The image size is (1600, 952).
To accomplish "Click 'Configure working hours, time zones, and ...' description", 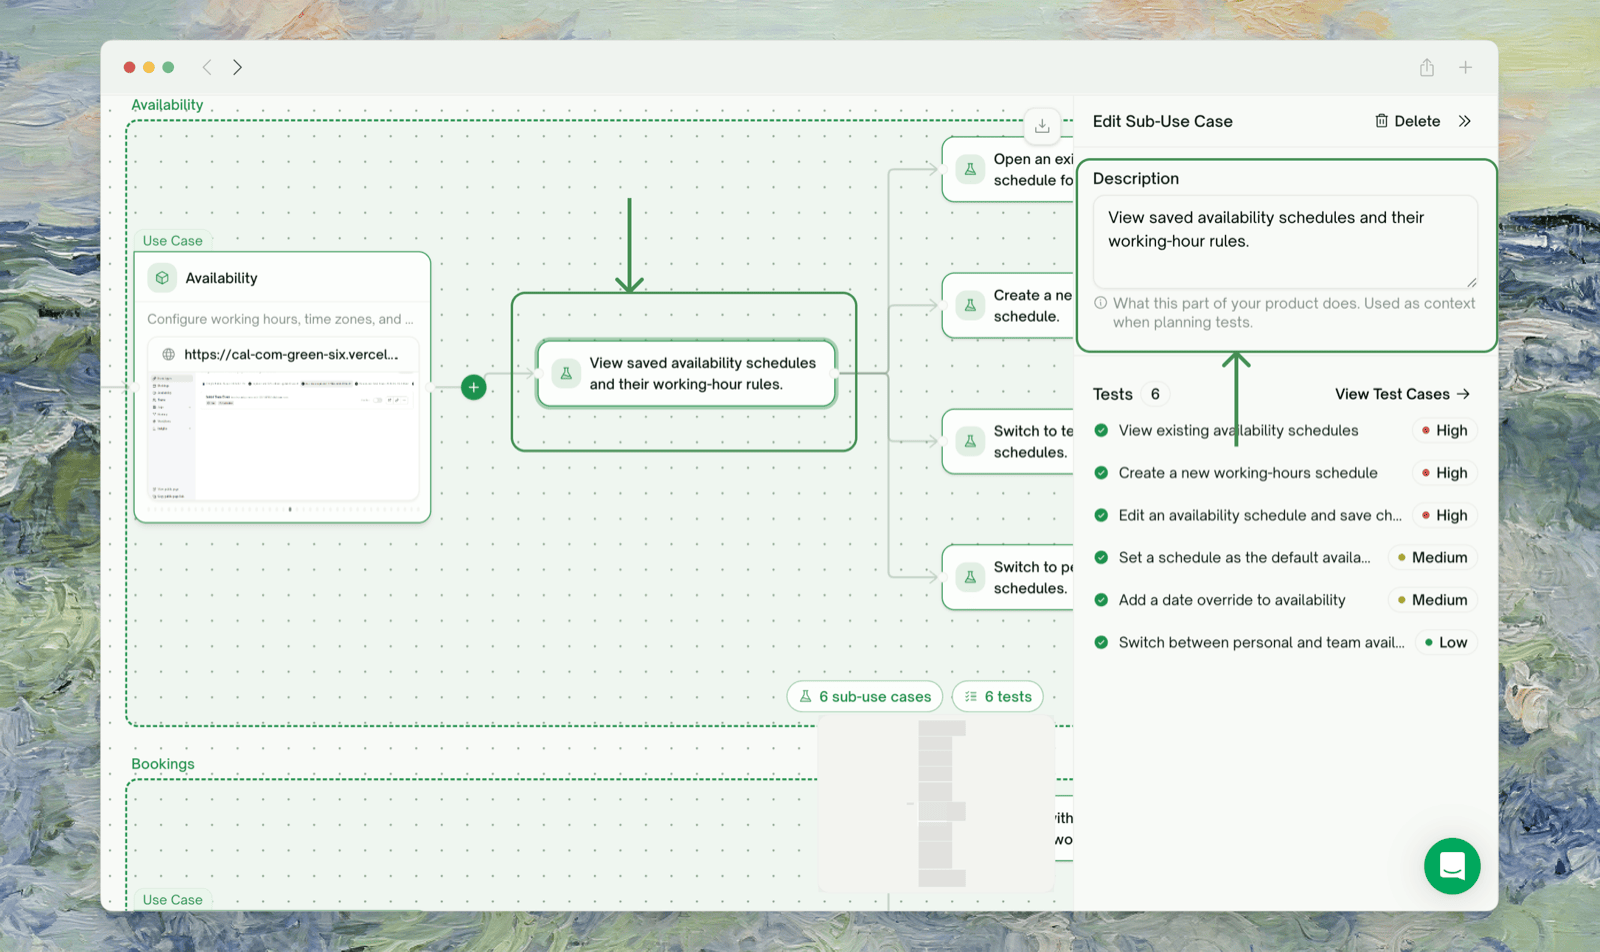I will [280, 319].
